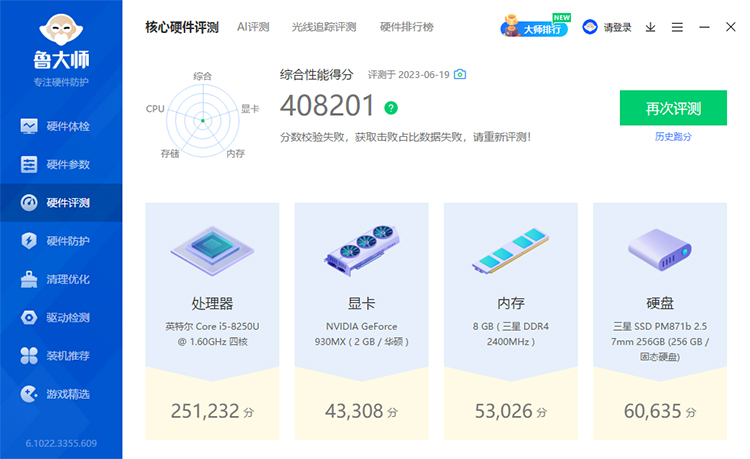
Task: Switch to the 硬件排行榜 tab
Action: (407, 27)
